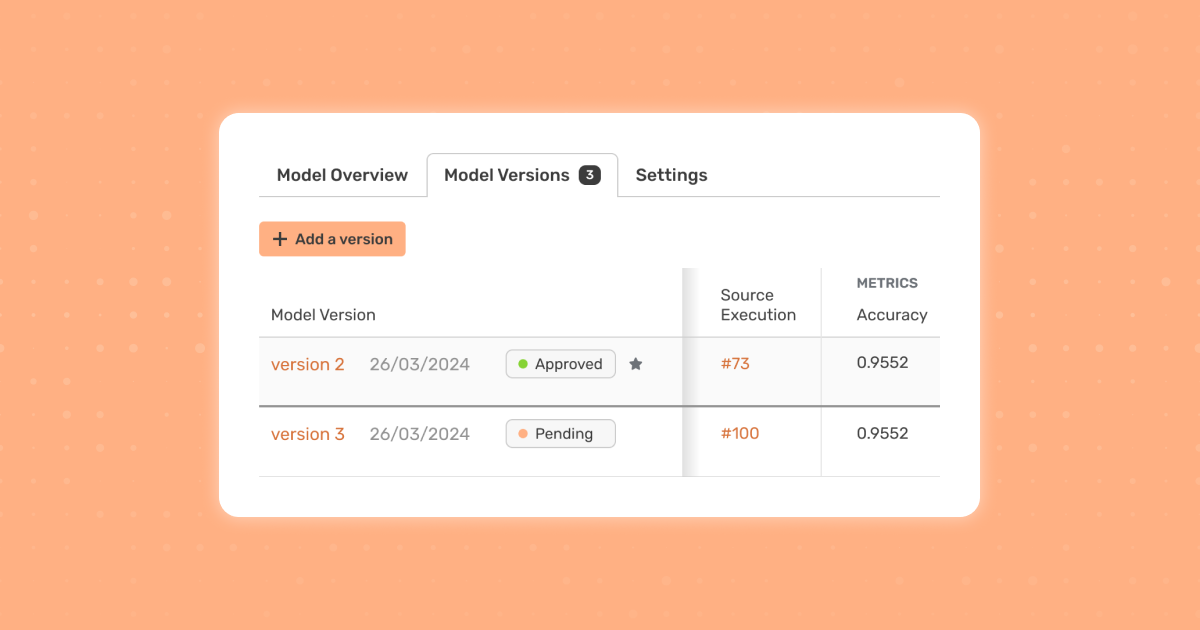Select the Model Versions tab
The height and width of the screenshot is (630, 1200).
point(522,175)
